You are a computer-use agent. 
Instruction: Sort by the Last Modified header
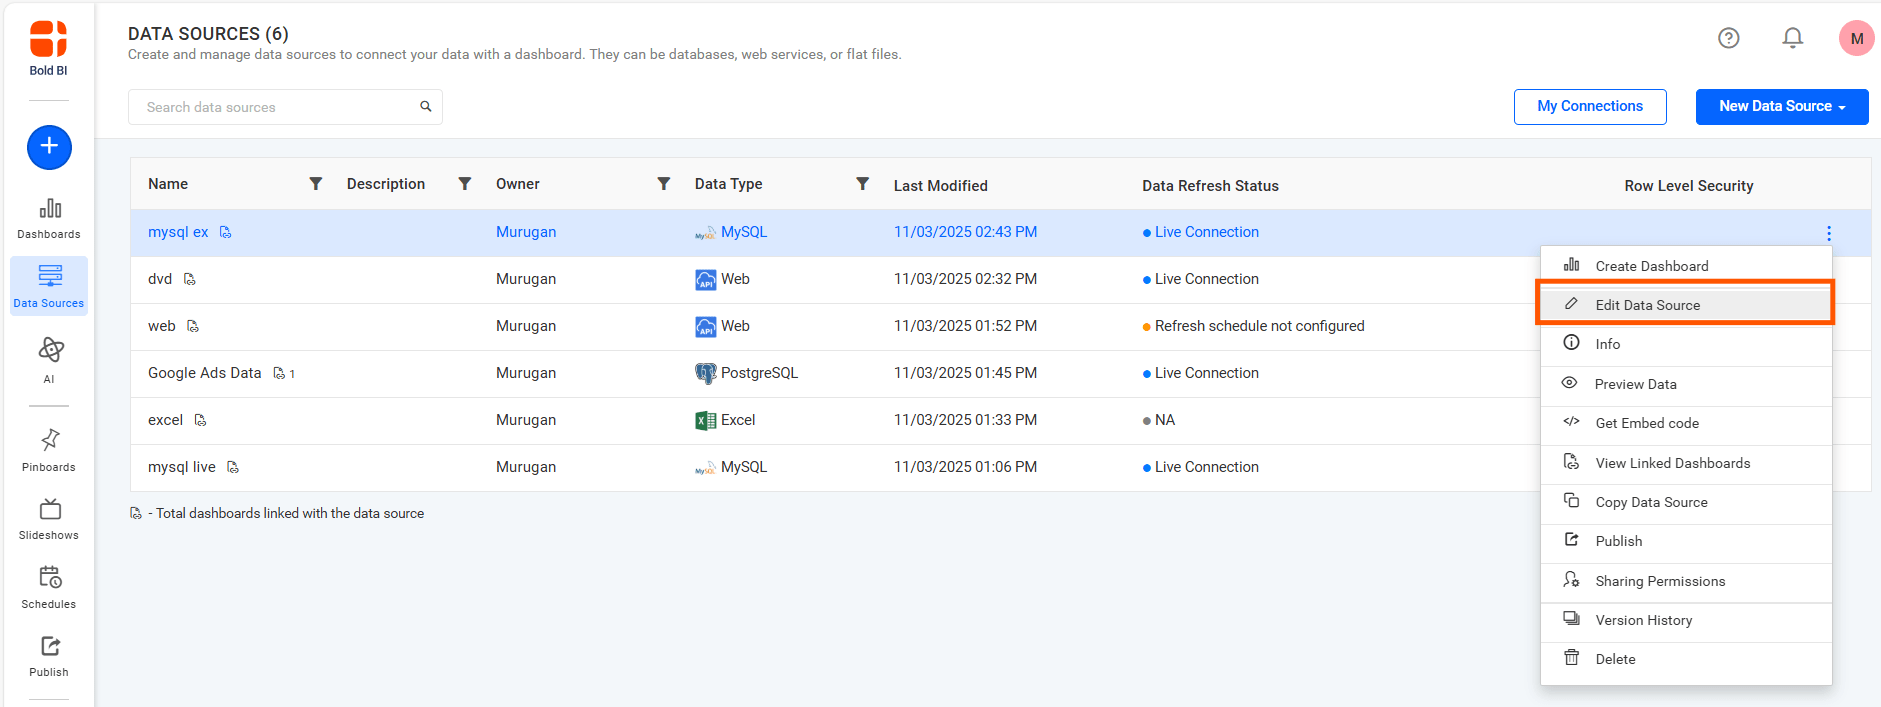[x=941, y=186]
